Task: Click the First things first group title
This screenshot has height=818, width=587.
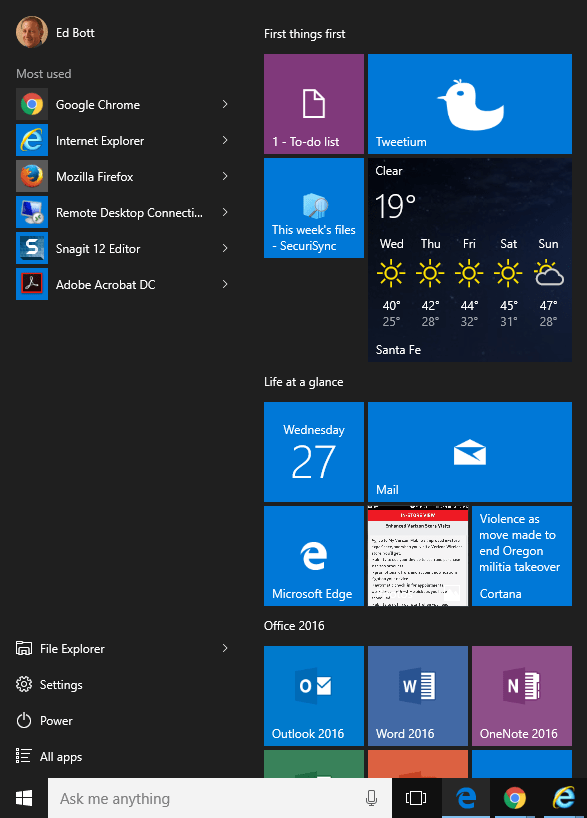Action: tap(305, 34)
